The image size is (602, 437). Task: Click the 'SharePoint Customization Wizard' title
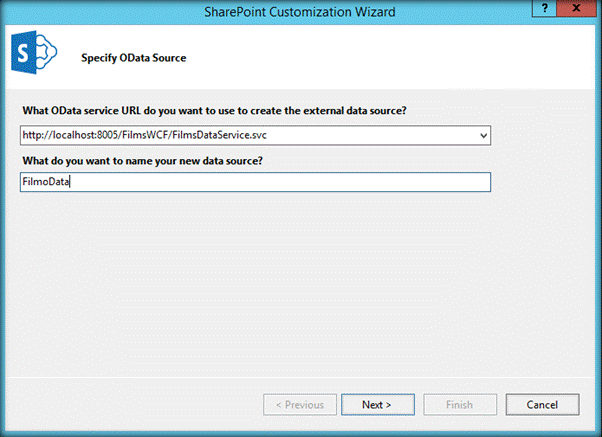(299, 12)
